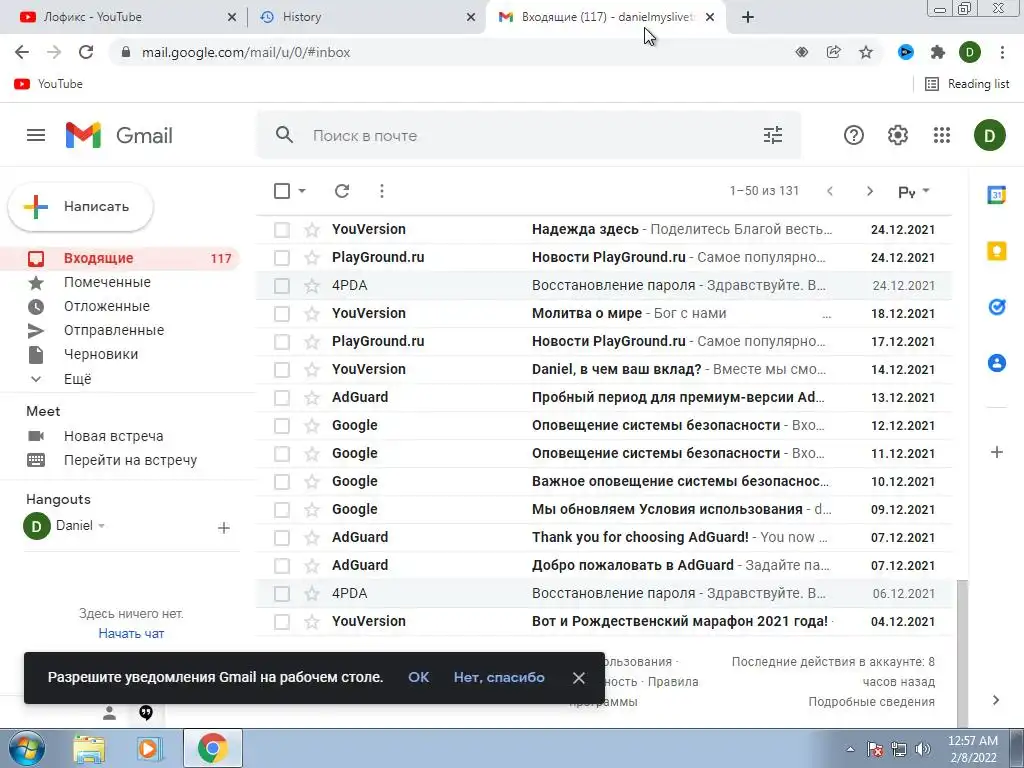The height and width of the screenshot is (768, 1024).
Task: Reload the page in Chrome toolbar
Action: click(x=86, y=52)
